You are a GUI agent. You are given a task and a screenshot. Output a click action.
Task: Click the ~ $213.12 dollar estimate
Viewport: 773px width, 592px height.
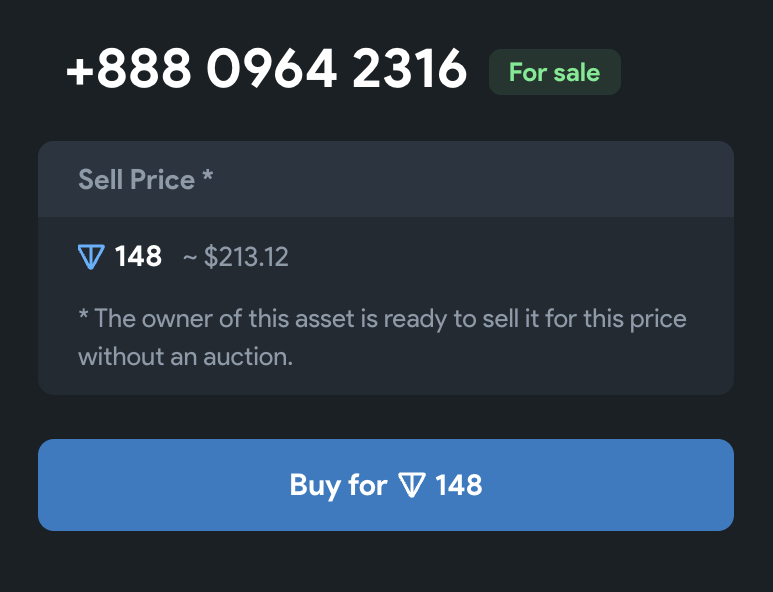point(236,257)
